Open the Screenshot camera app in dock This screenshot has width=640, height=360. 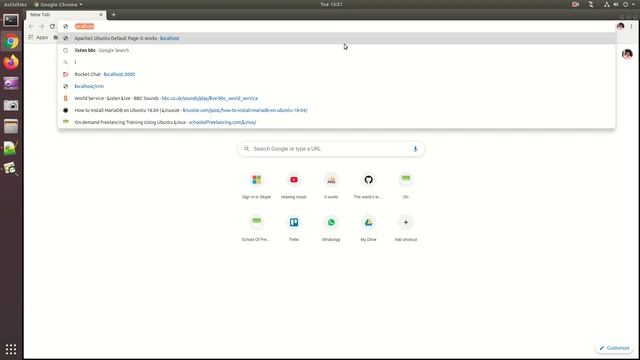tap(11, 105)
